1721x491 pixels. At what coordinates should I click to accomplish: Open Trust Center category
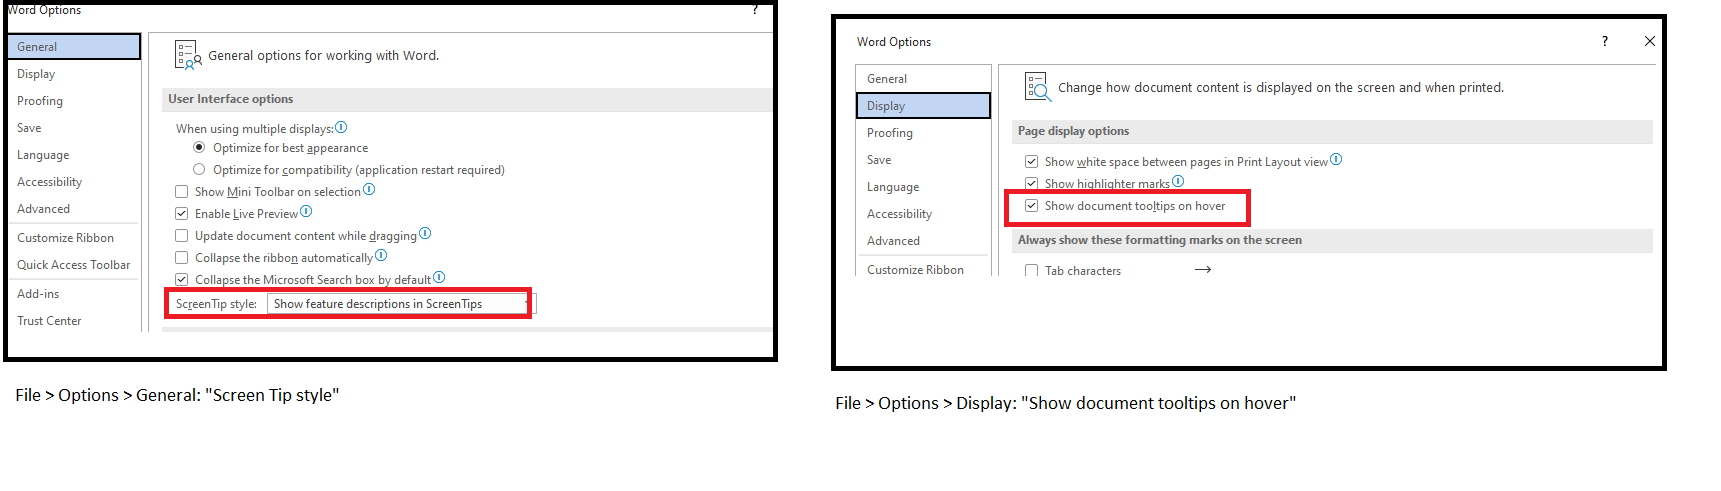click(73, 320)
